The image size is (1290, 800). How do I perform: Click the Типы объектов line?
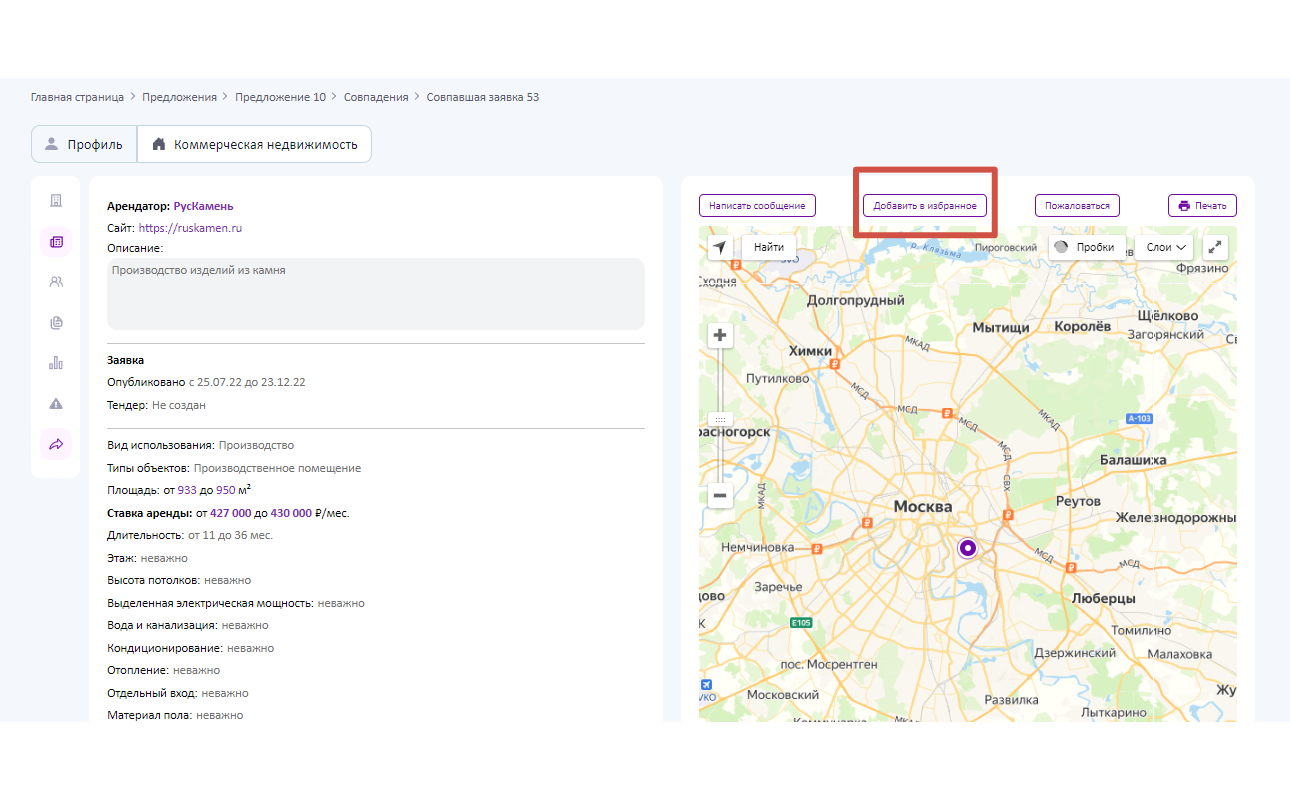234,468
